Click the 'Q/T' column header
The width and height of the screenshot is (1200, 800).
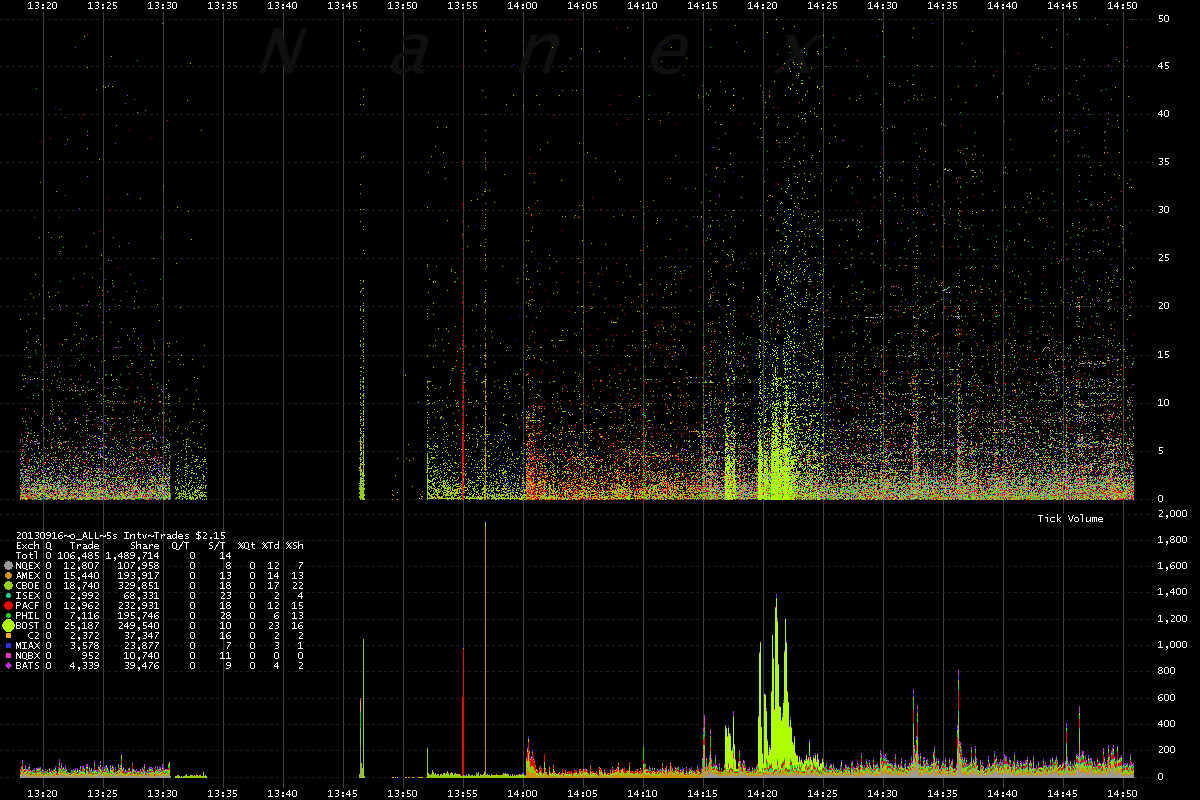(x=181, y=546)
